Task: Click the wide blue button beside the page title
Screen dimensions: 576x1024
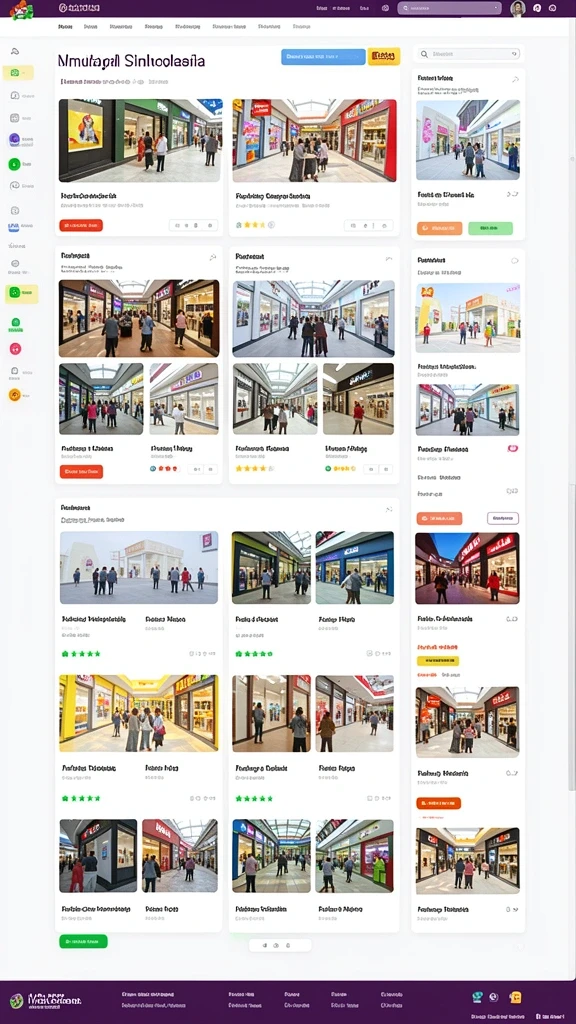Action: [323, 57]
